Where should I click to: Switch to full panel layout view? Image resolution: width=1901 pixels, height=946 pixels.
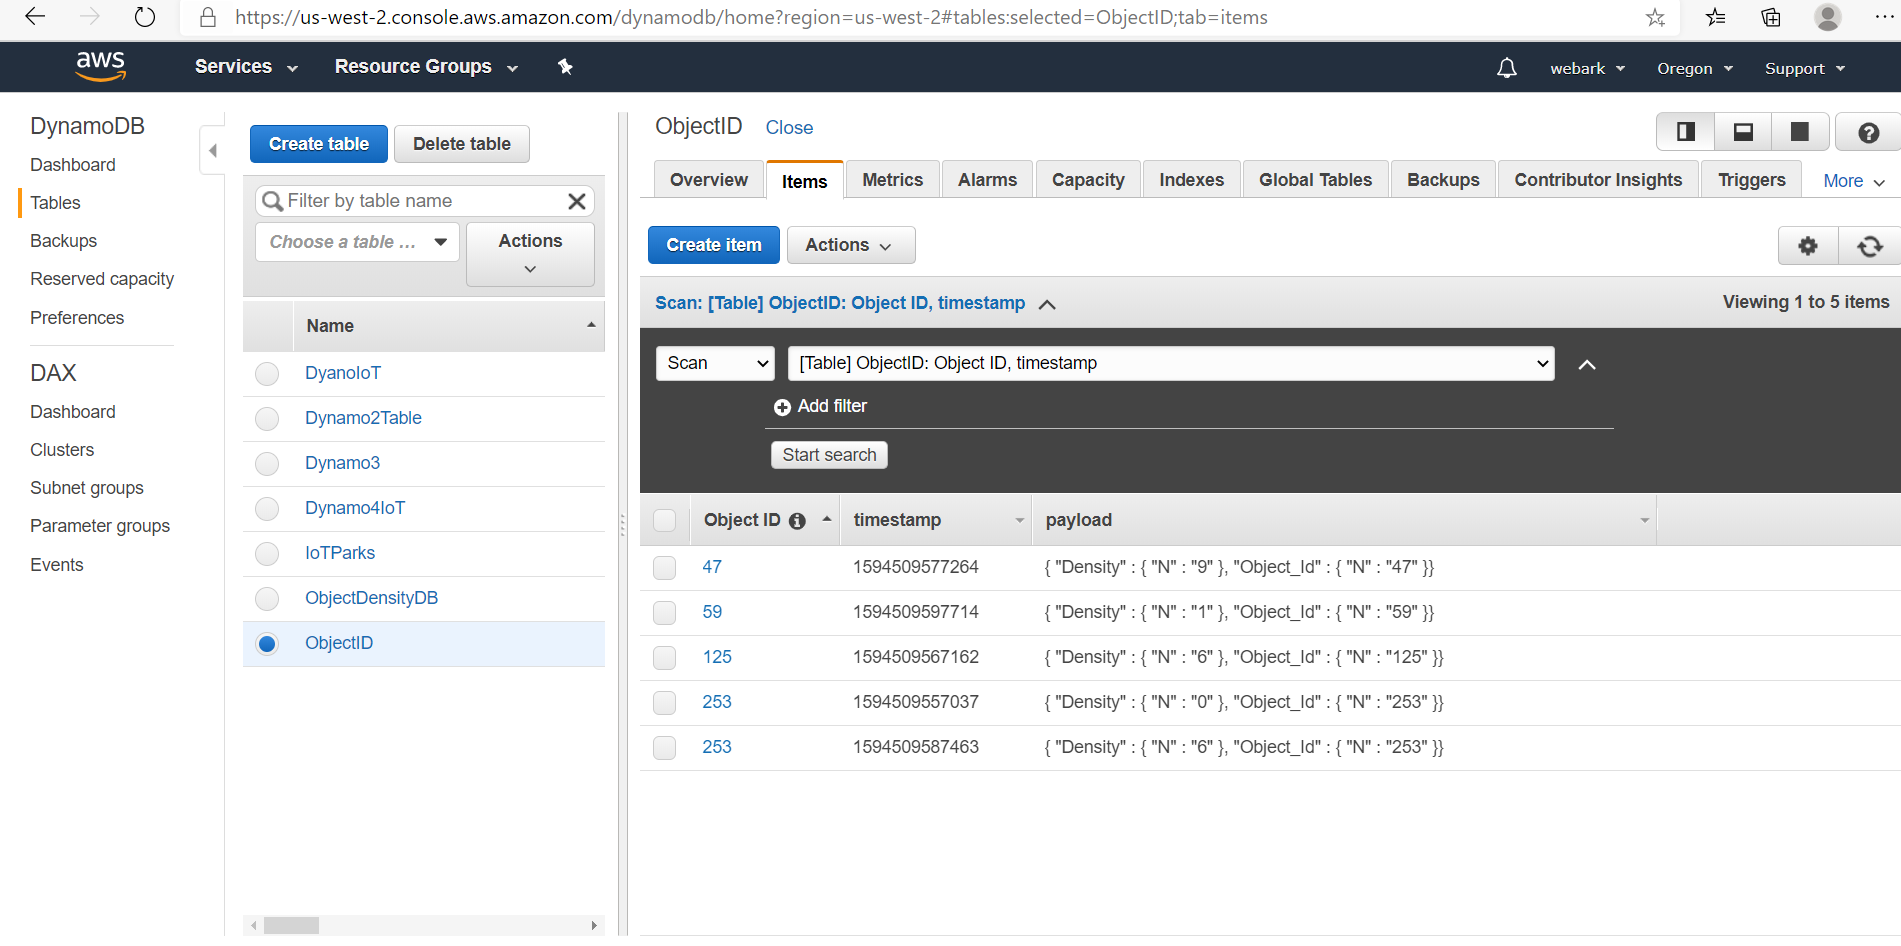[x=1800, y=132]
